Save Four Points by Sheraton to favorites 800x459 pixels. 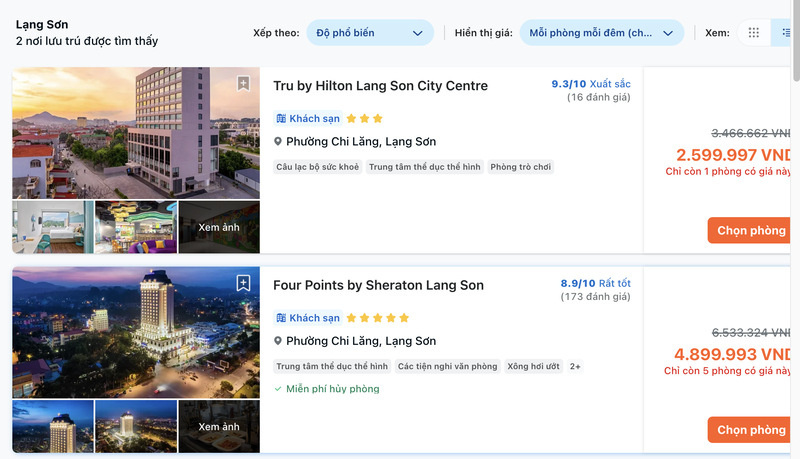243,284
